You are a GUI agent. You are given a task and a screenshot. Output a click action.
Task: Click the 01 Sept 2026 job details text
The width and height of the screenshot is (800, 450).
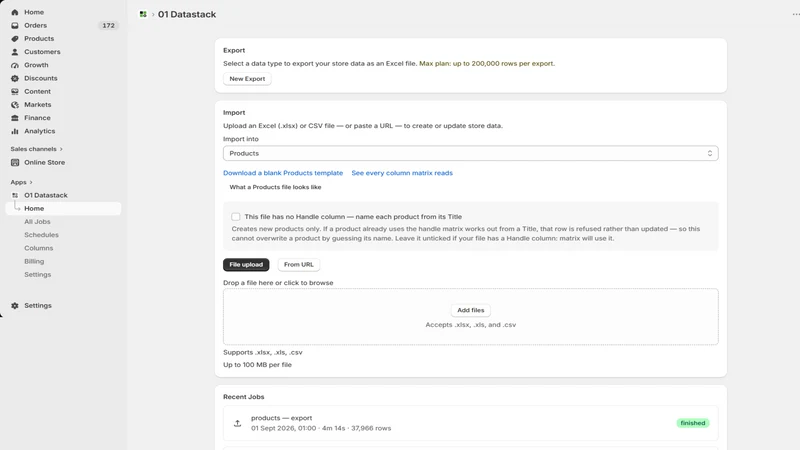click(321, 429)
